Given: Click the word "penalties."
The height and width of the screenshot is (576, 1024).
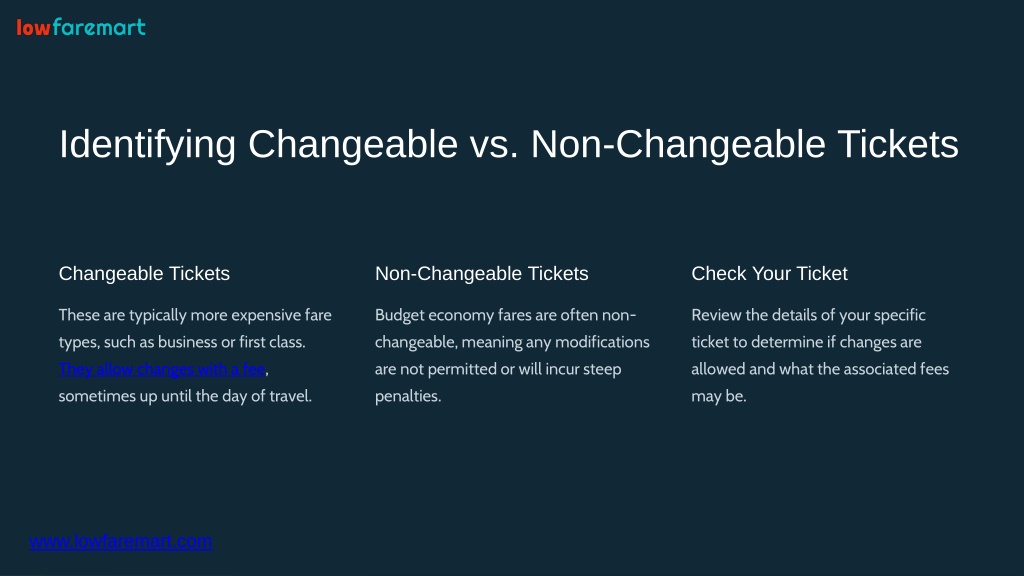Looking at the screenshot, I should pos(408,396).
